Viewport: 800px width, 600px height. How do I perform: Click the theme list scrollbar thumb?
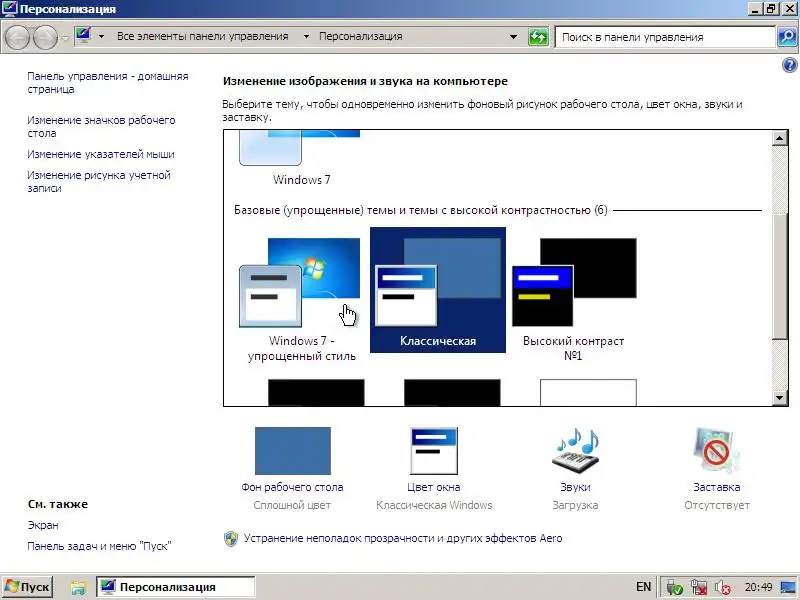[x=780, y=276]
